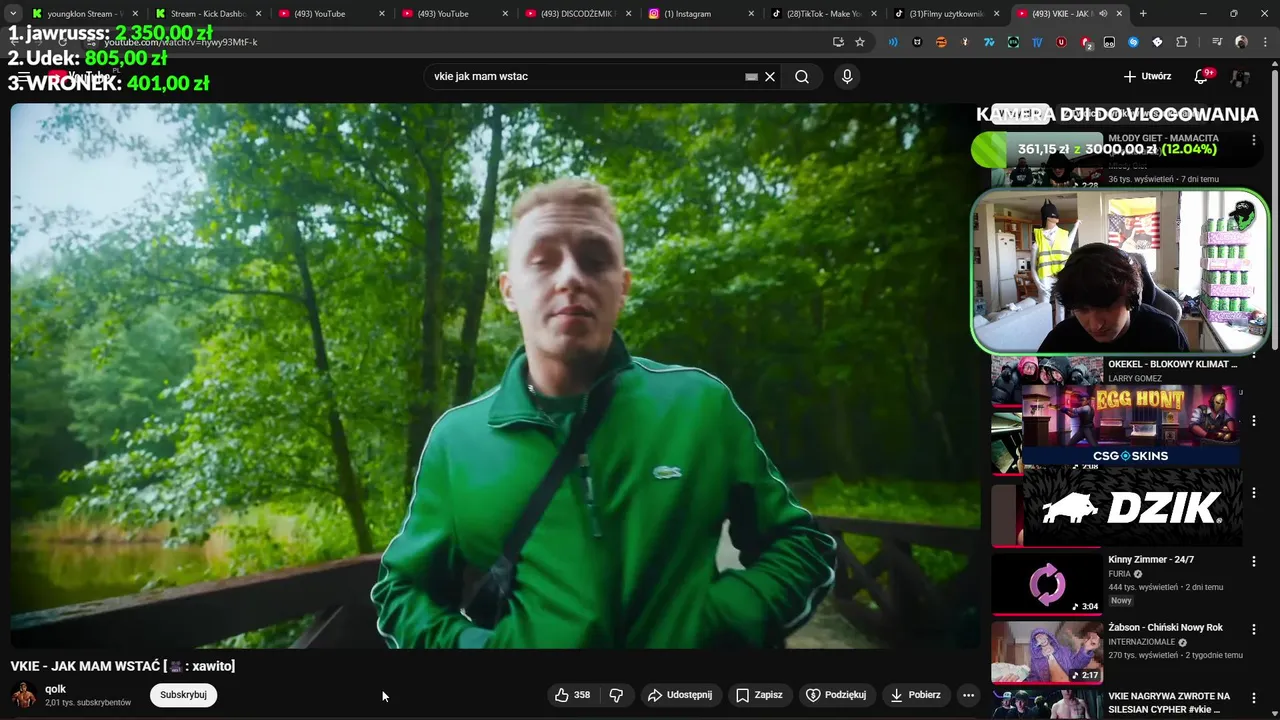Click the Podziękuj thanks button
The width and height of the screenshot is (1280, 720).
837,695
